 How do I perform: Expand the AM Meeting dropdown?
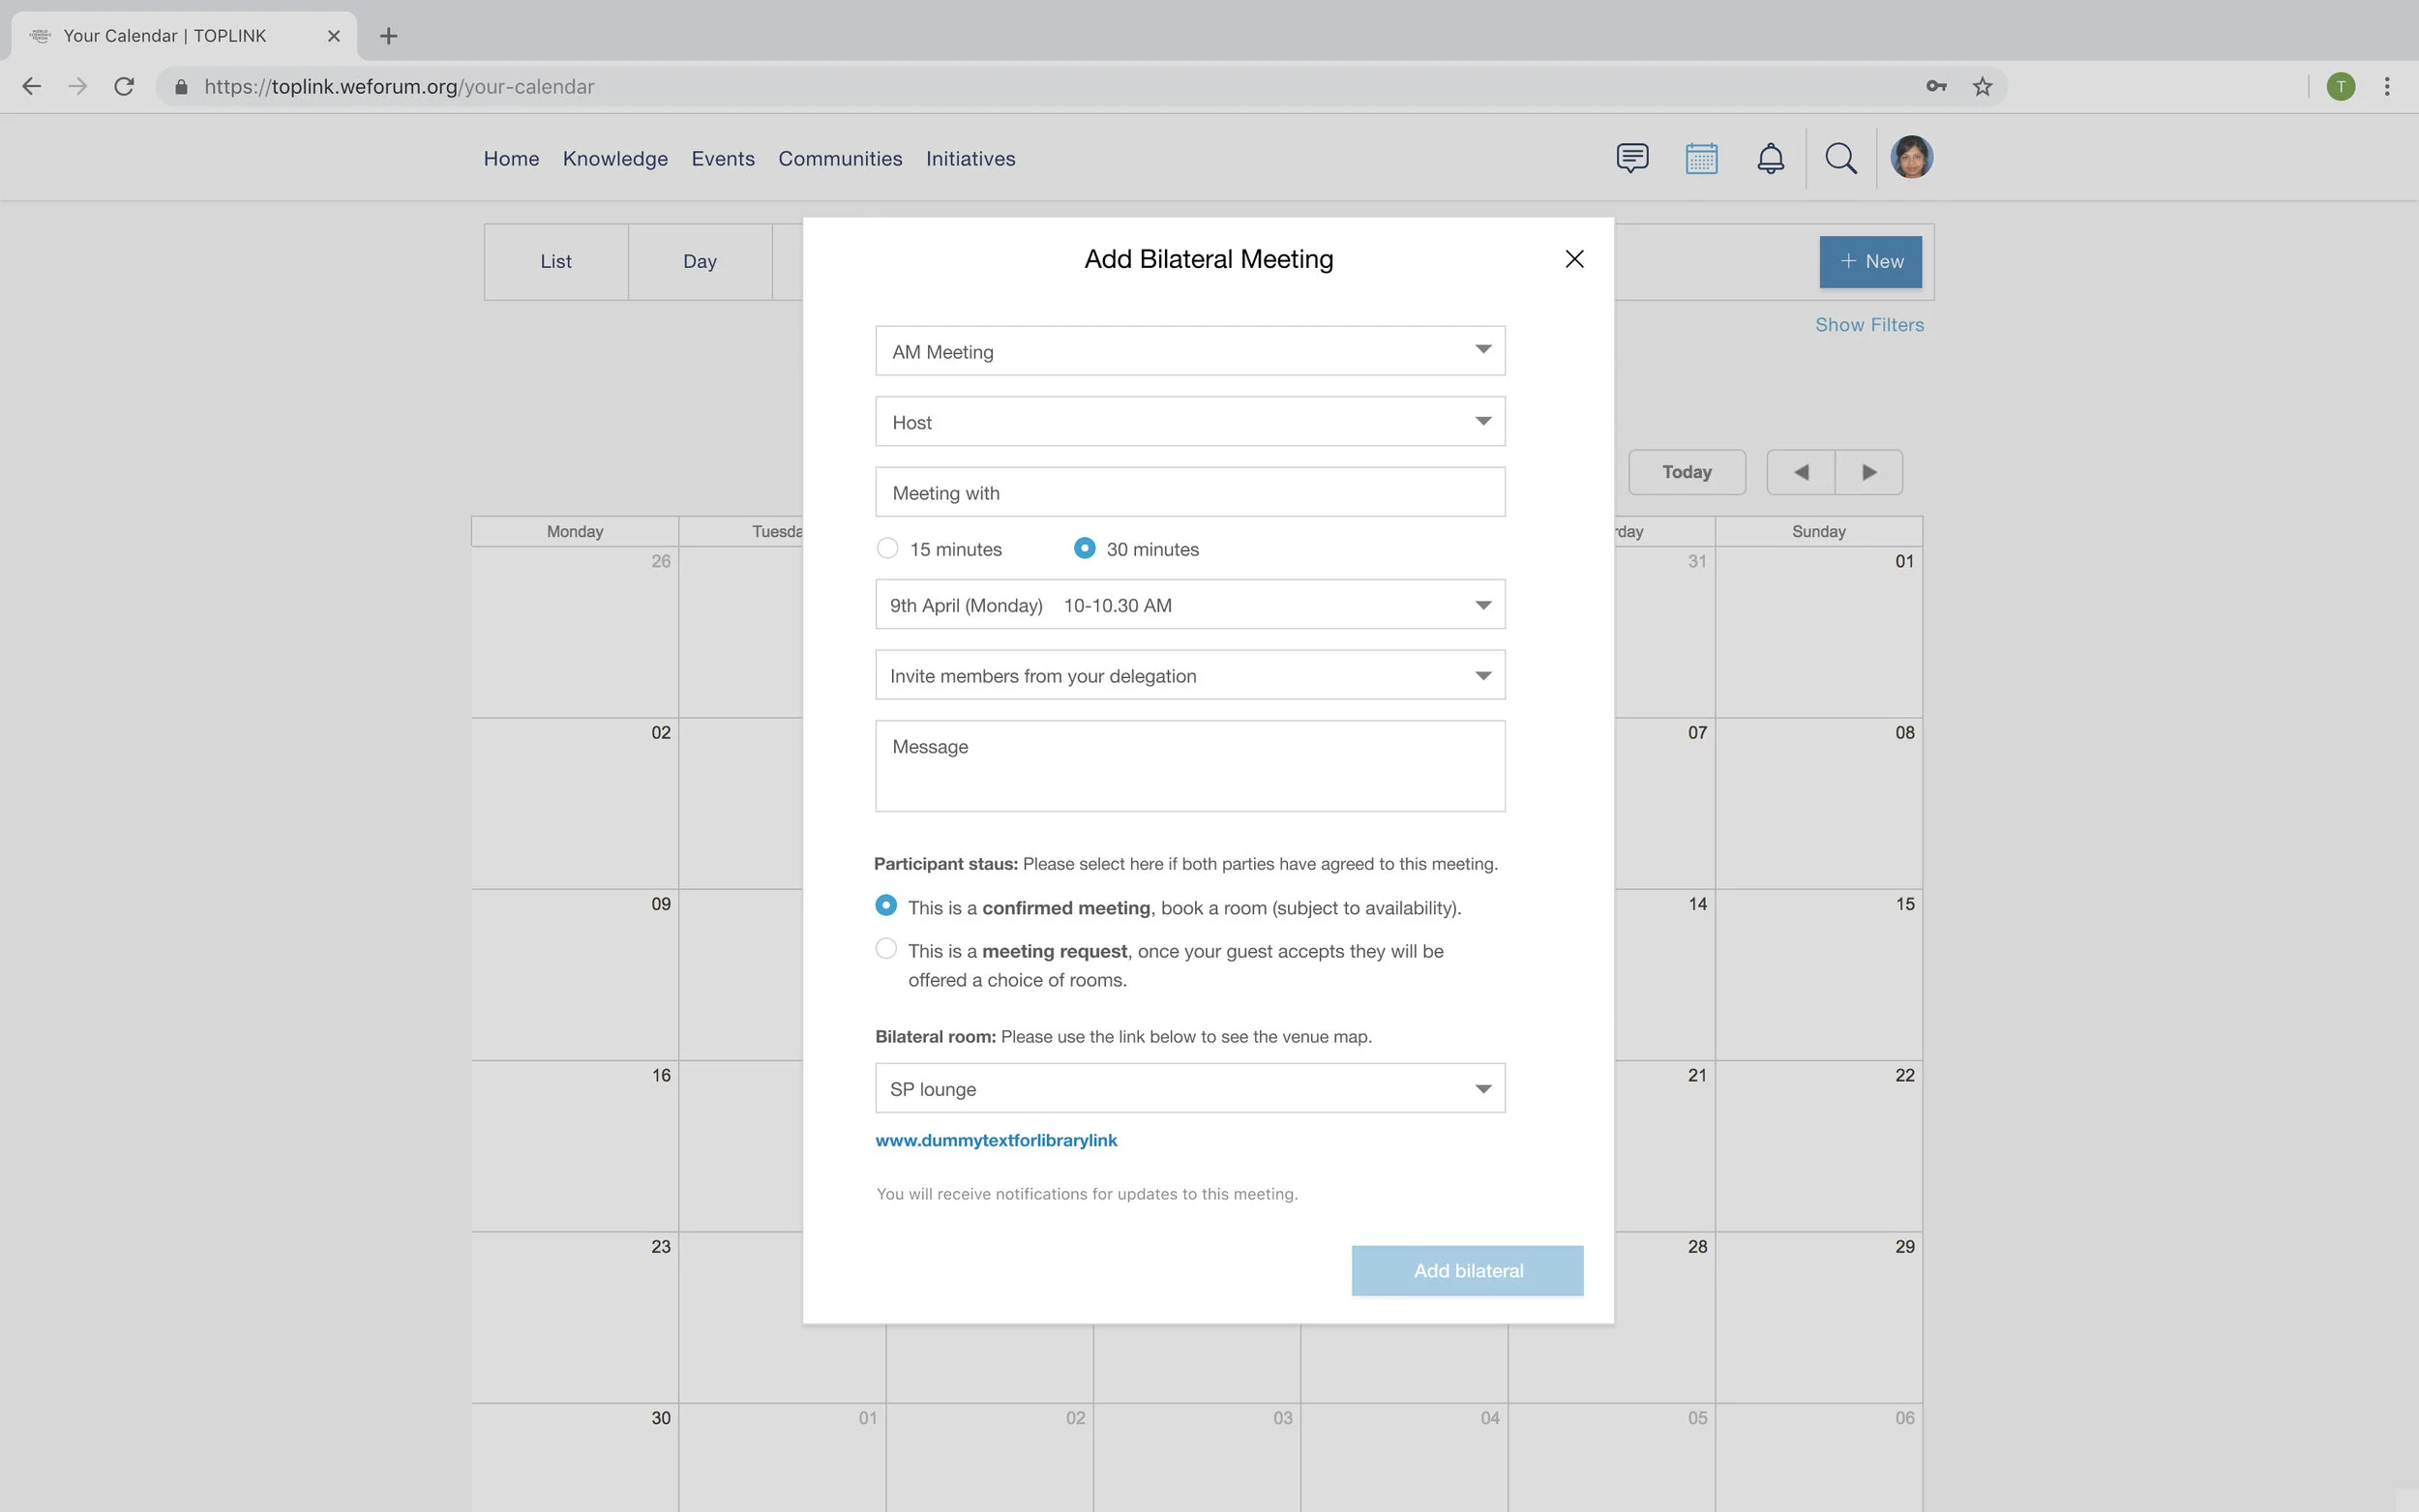[x=1189, y=351]
